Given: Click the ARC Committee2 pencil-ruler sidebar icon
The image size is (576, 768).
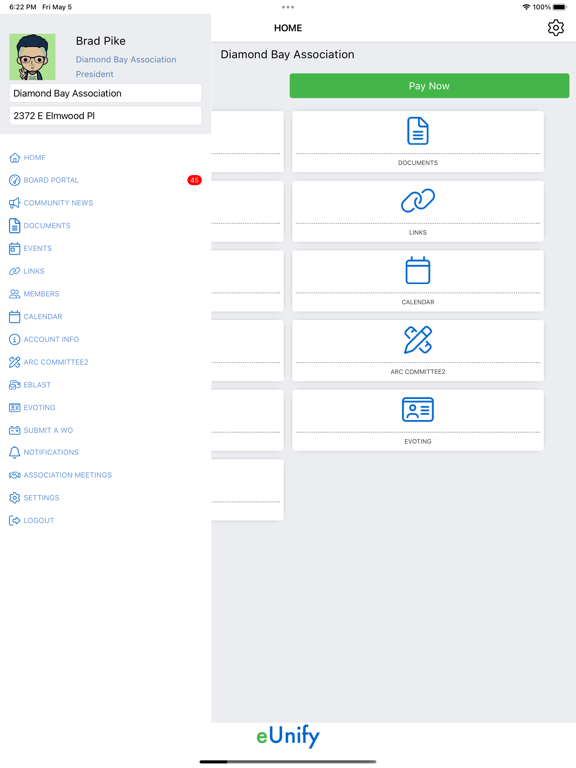Looking at the screenshot, I should (15, 362).
